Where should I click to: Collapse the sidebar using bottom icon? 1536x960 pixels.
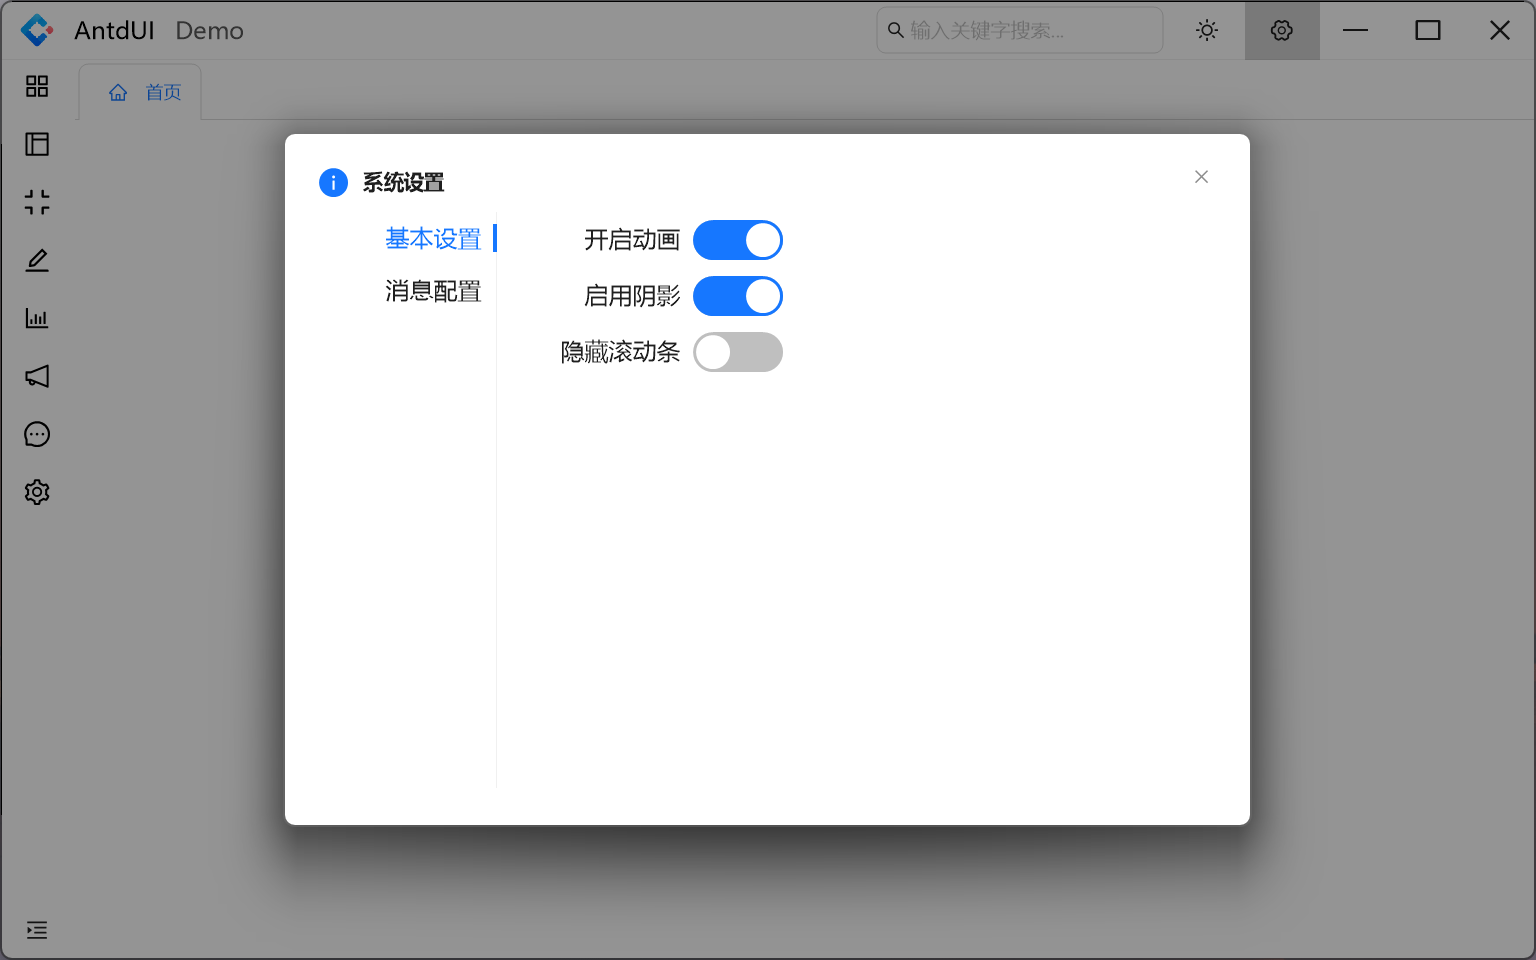tap(37, 930)
